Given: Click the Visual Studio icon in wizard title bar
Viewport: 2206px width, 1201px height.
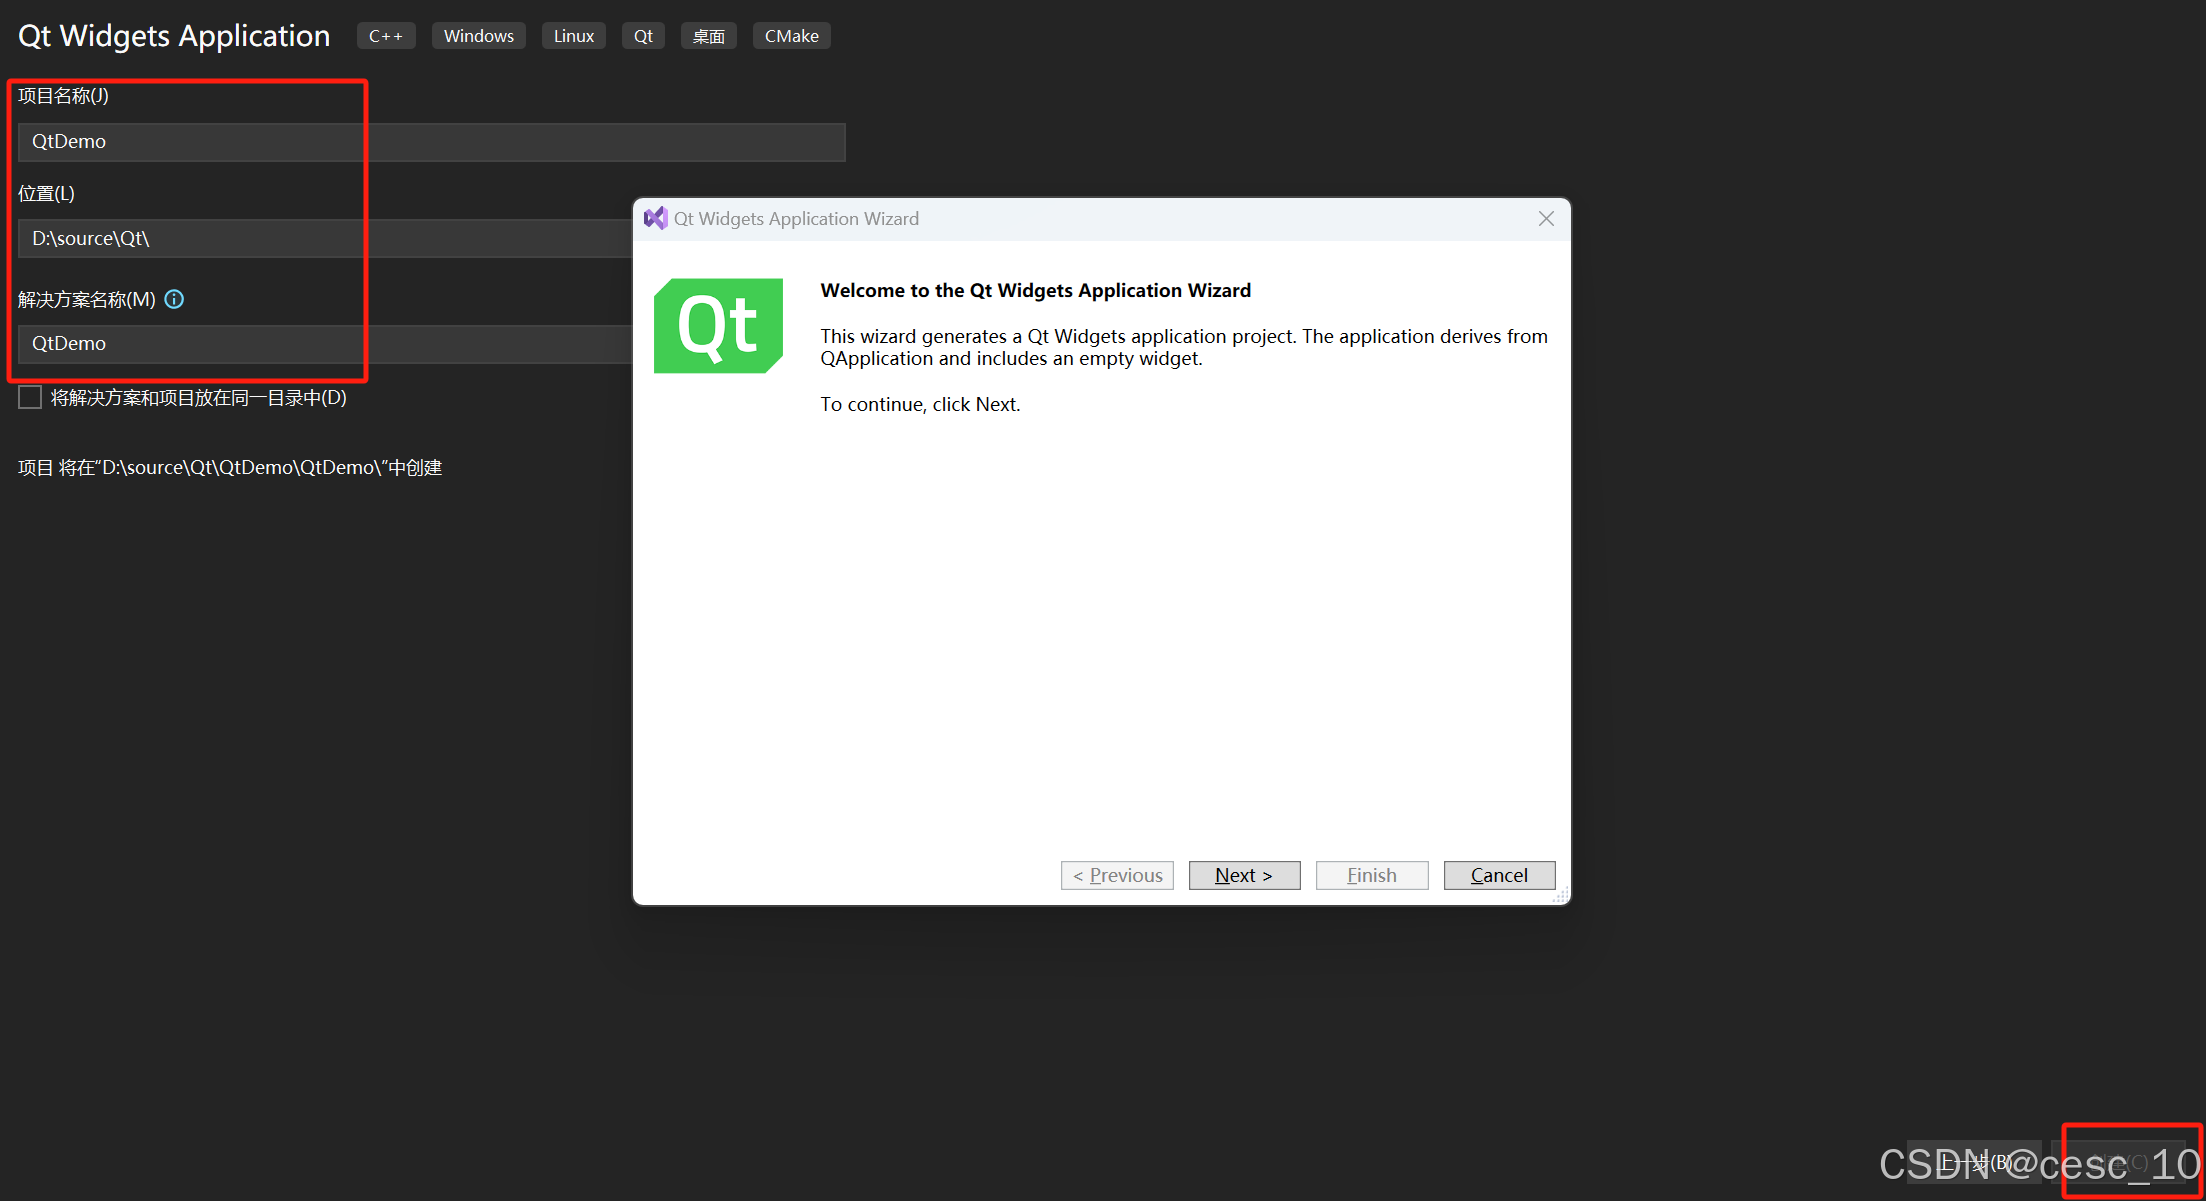Looking at the screenshot, I should 655,218.
